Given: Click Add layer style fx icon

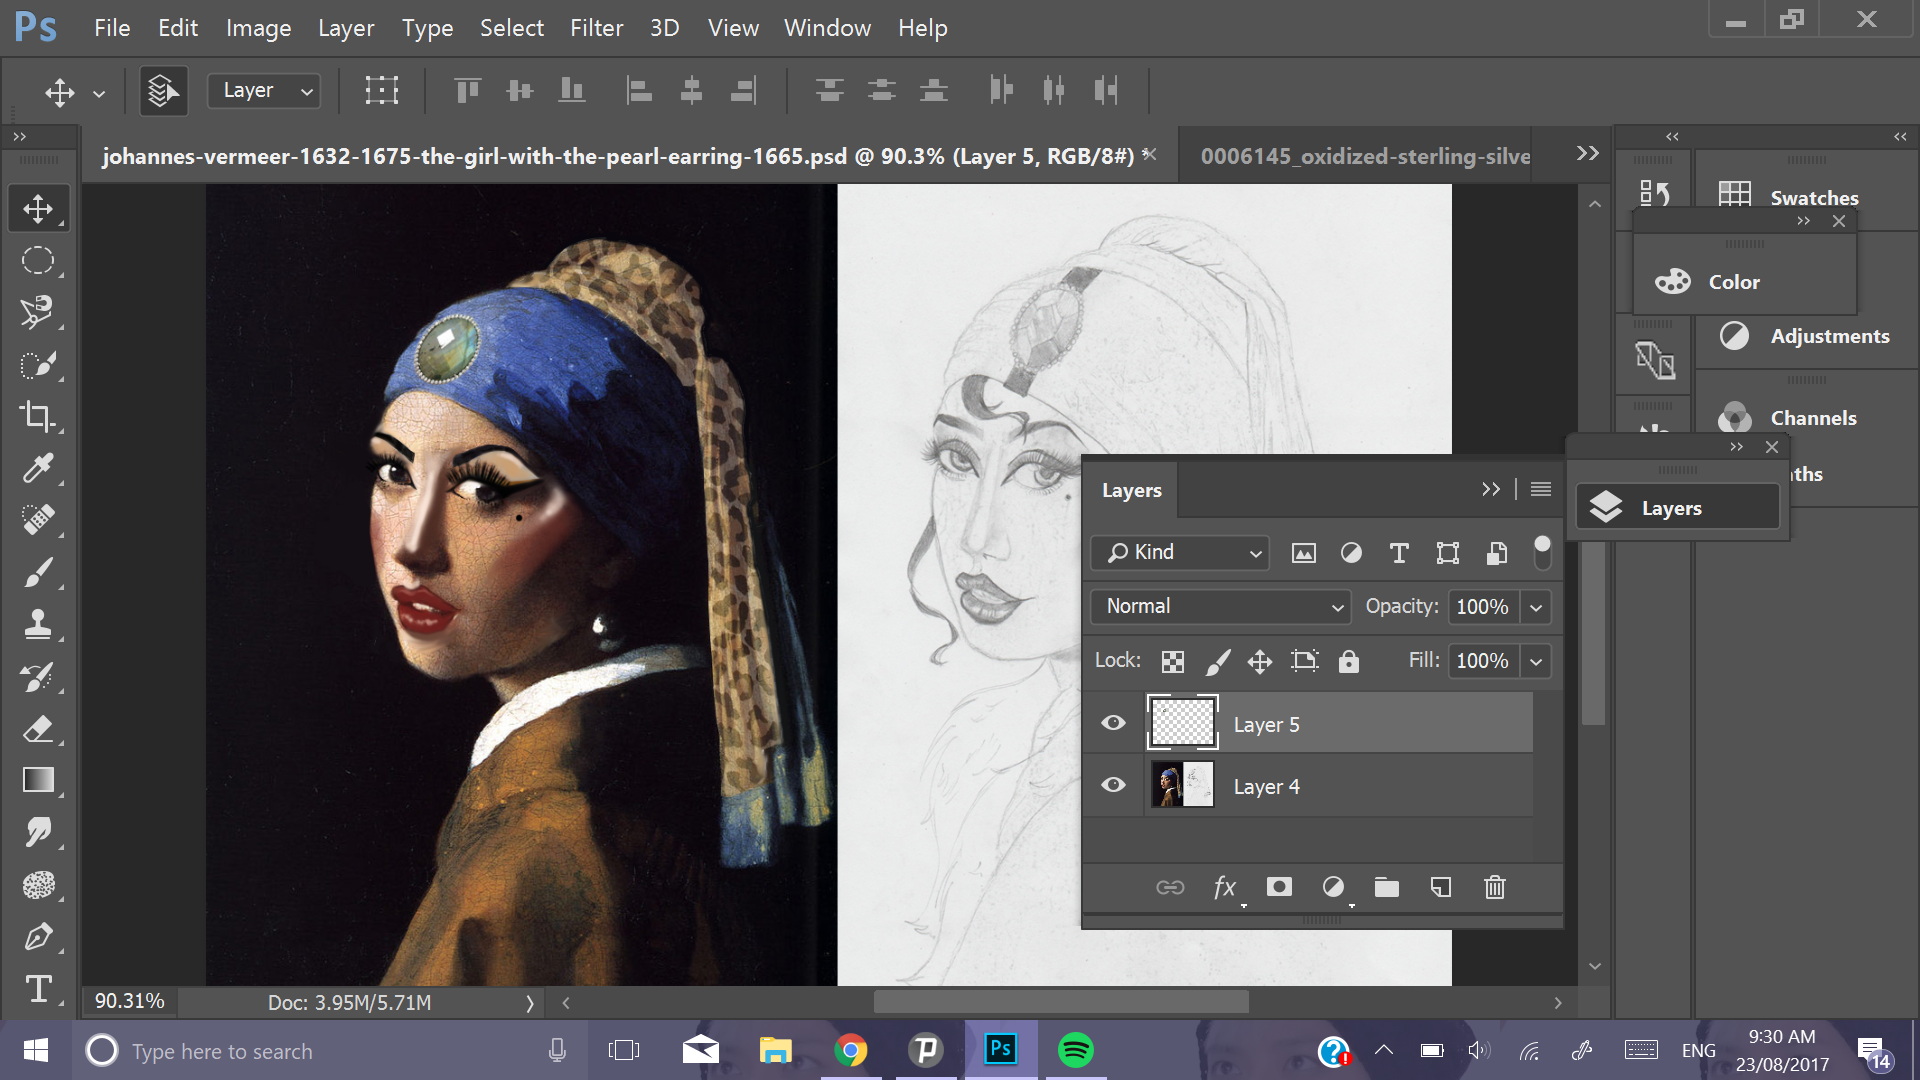Looking at the screenshot, I should 1225,887.
